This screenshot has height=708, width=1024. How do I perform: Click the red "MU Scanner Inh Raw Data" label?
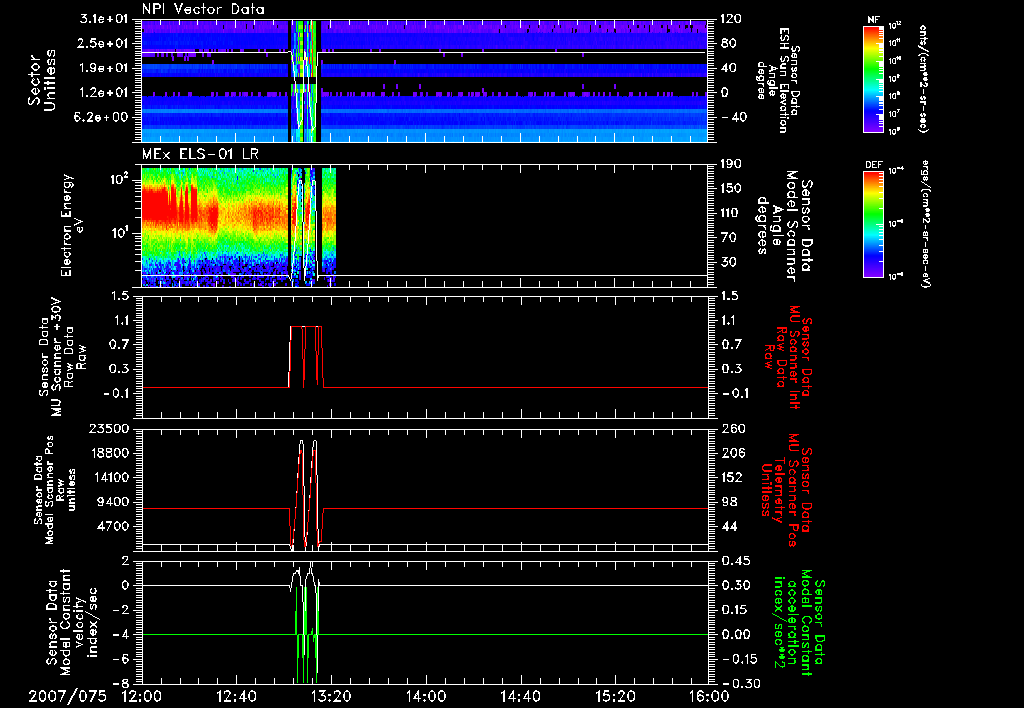click(788, 357)
